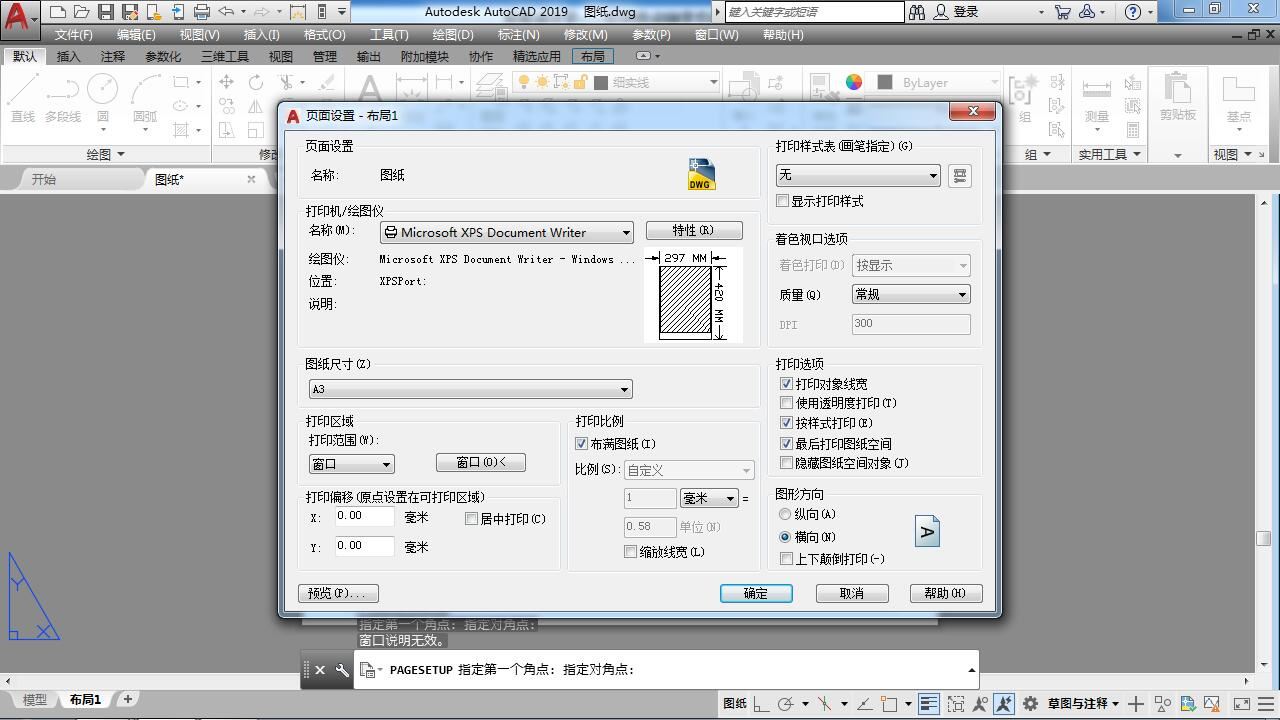The height and width of the screenshot is (720, 1280).
Task: Open the plot style table 无 dropdown
Action: tap(858, 176)
